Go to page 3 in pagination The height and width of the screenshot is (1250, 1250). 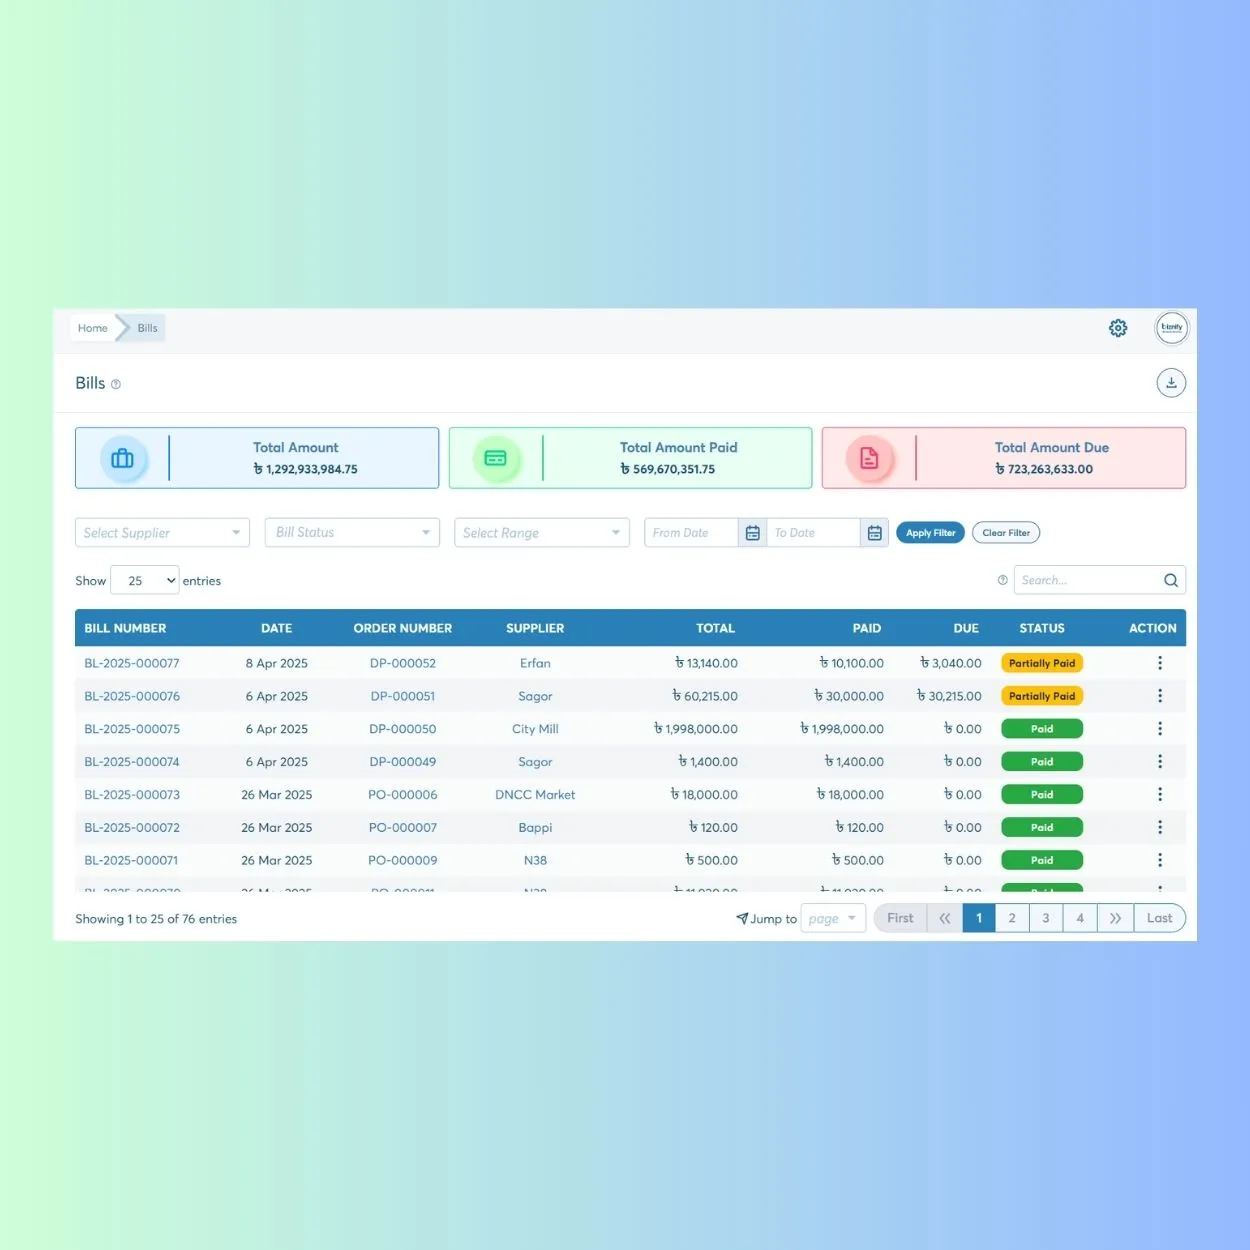click(1046, 917)
